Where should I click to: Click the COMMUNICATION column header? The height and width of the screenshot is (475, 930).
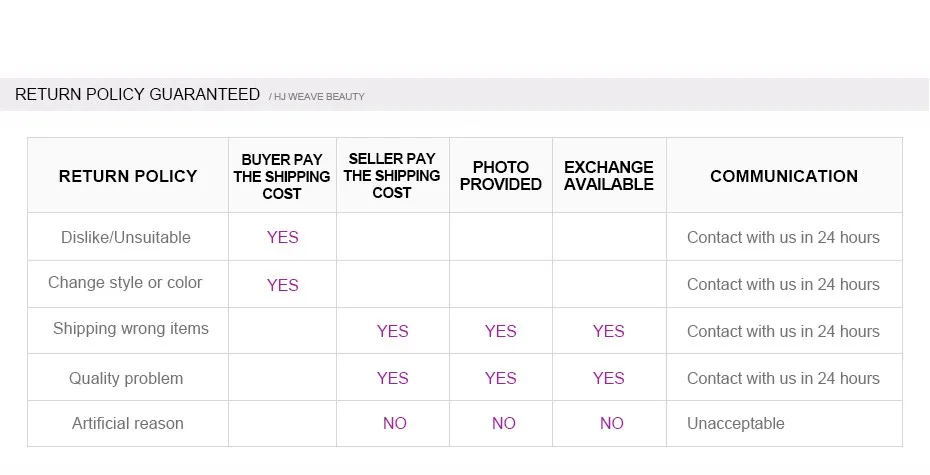point(784,176)
